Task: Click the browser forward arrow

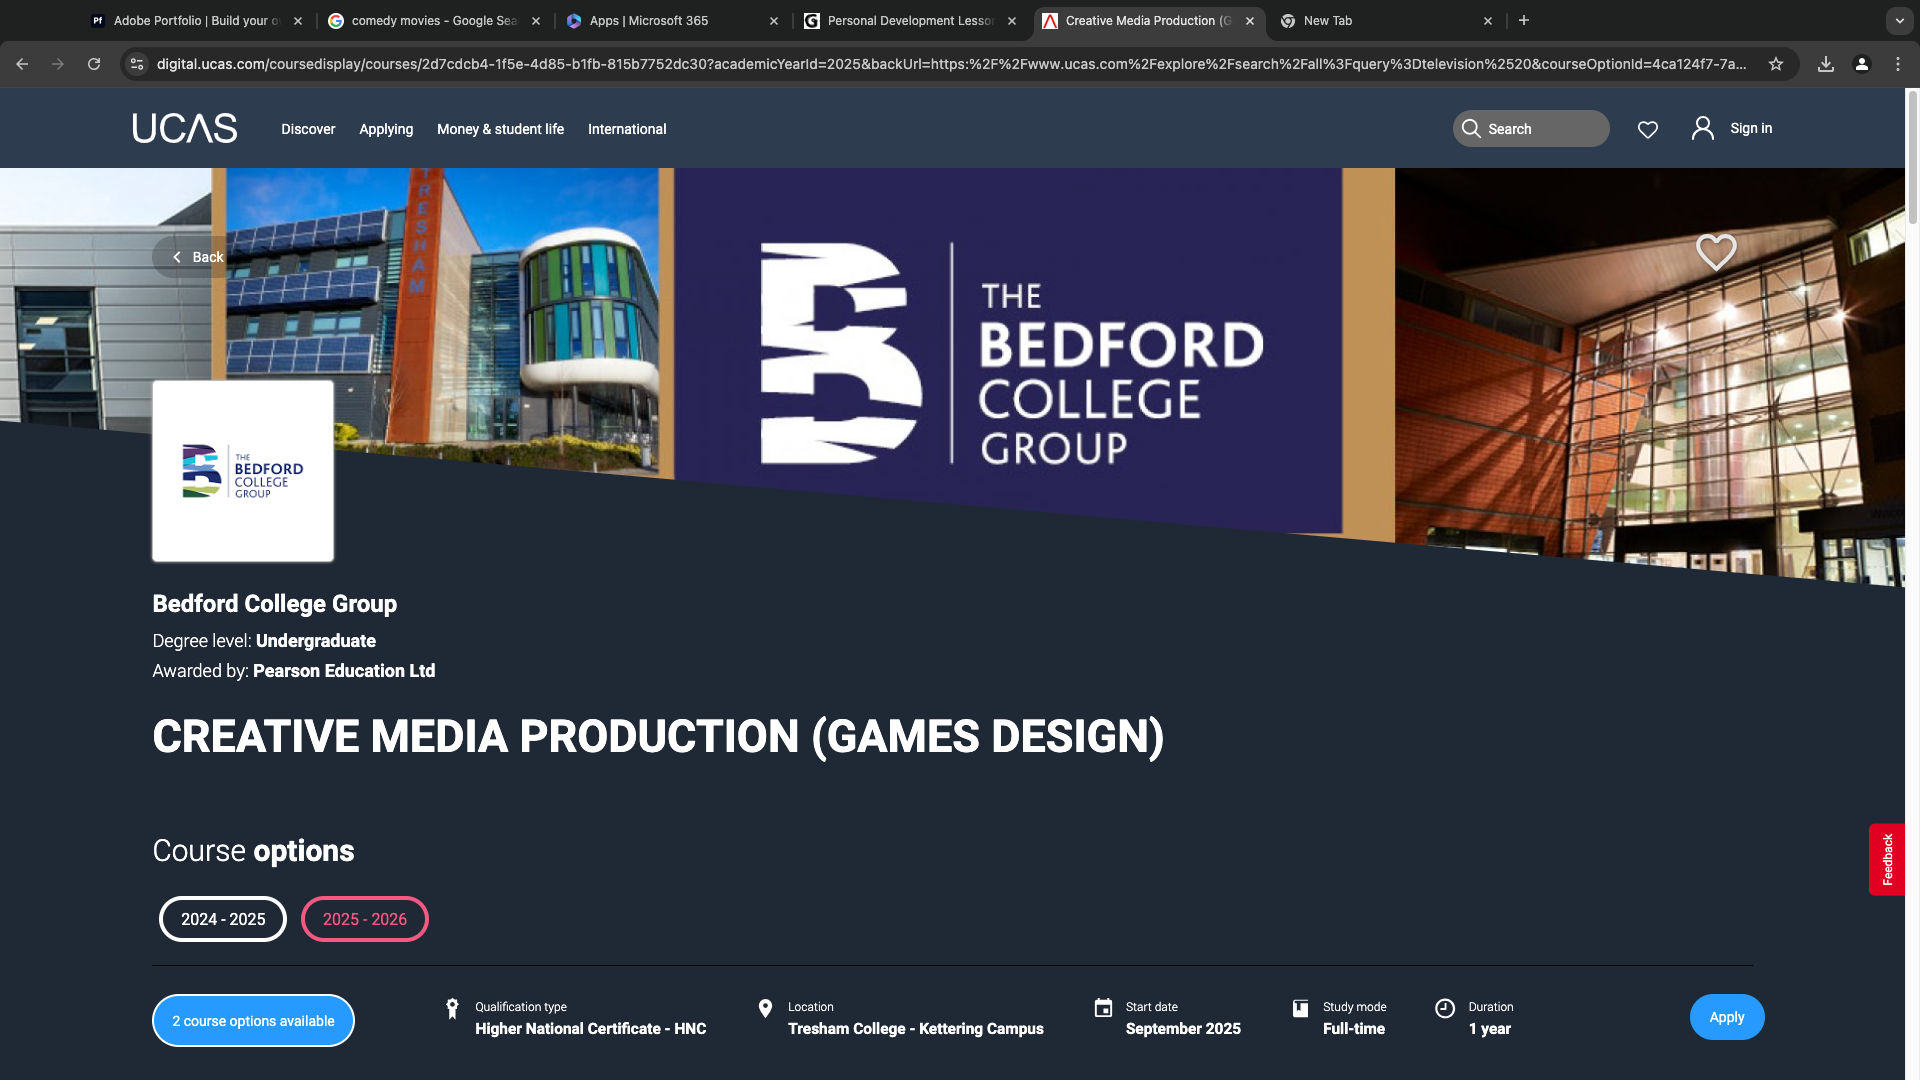Action: coord(58,64)
